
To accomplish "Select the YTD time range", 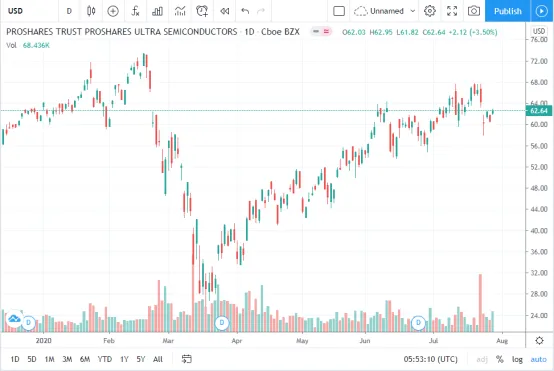I will [105, 359].
